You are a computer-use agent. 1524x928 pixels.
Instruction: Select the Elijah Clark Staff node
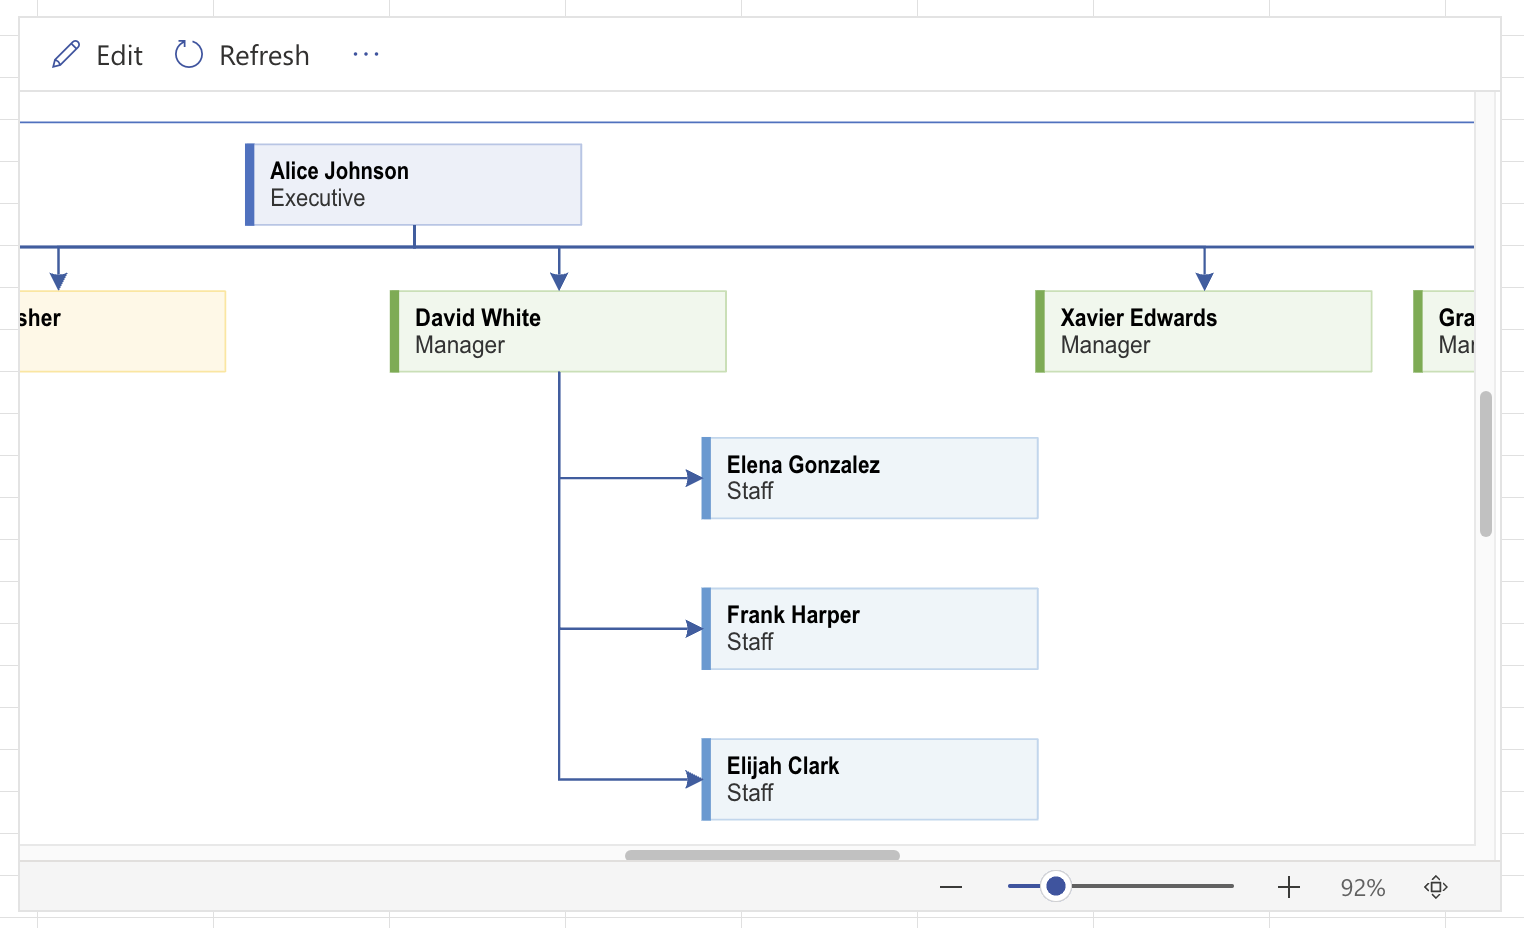(x=870, y=780)
